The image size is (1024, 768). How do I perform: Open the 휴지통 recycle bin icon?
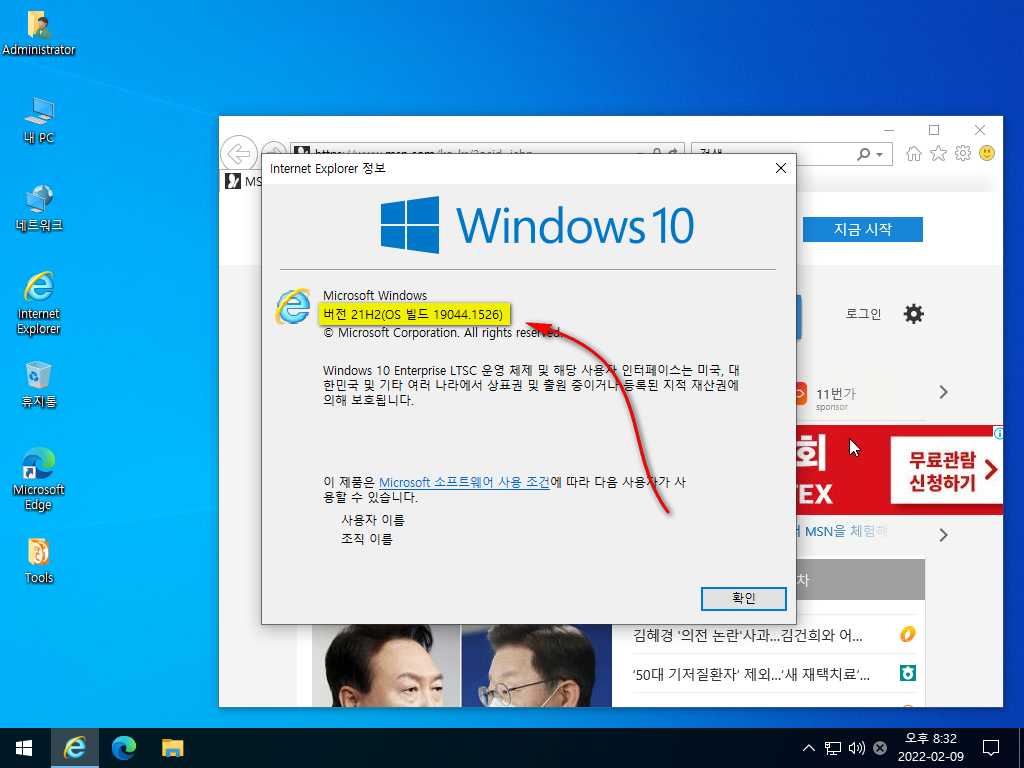(39, 385)
